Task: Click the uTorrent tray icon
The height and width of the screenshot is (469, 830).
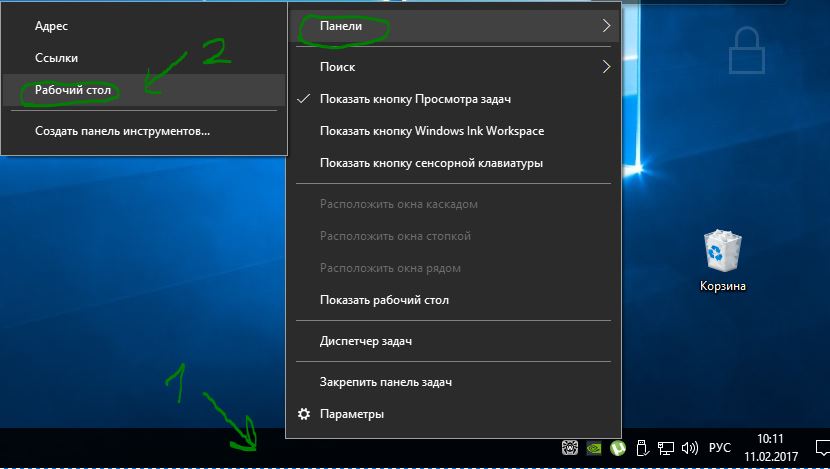Action: coord(617,448)
